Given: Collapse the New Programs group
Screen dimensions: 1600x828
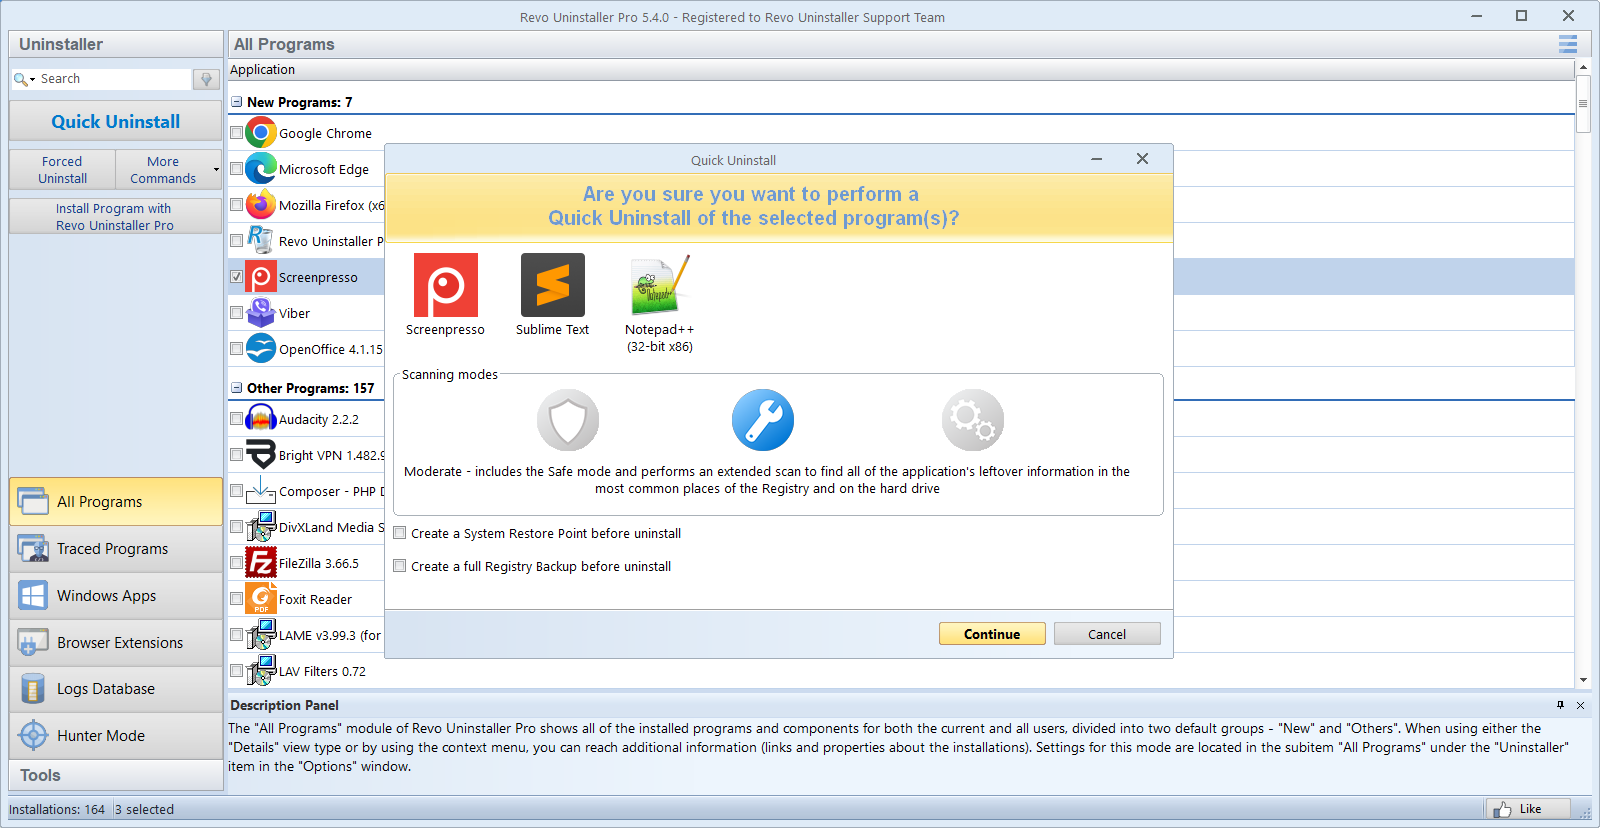Looking at the screenshot, I should click(237, 102).
